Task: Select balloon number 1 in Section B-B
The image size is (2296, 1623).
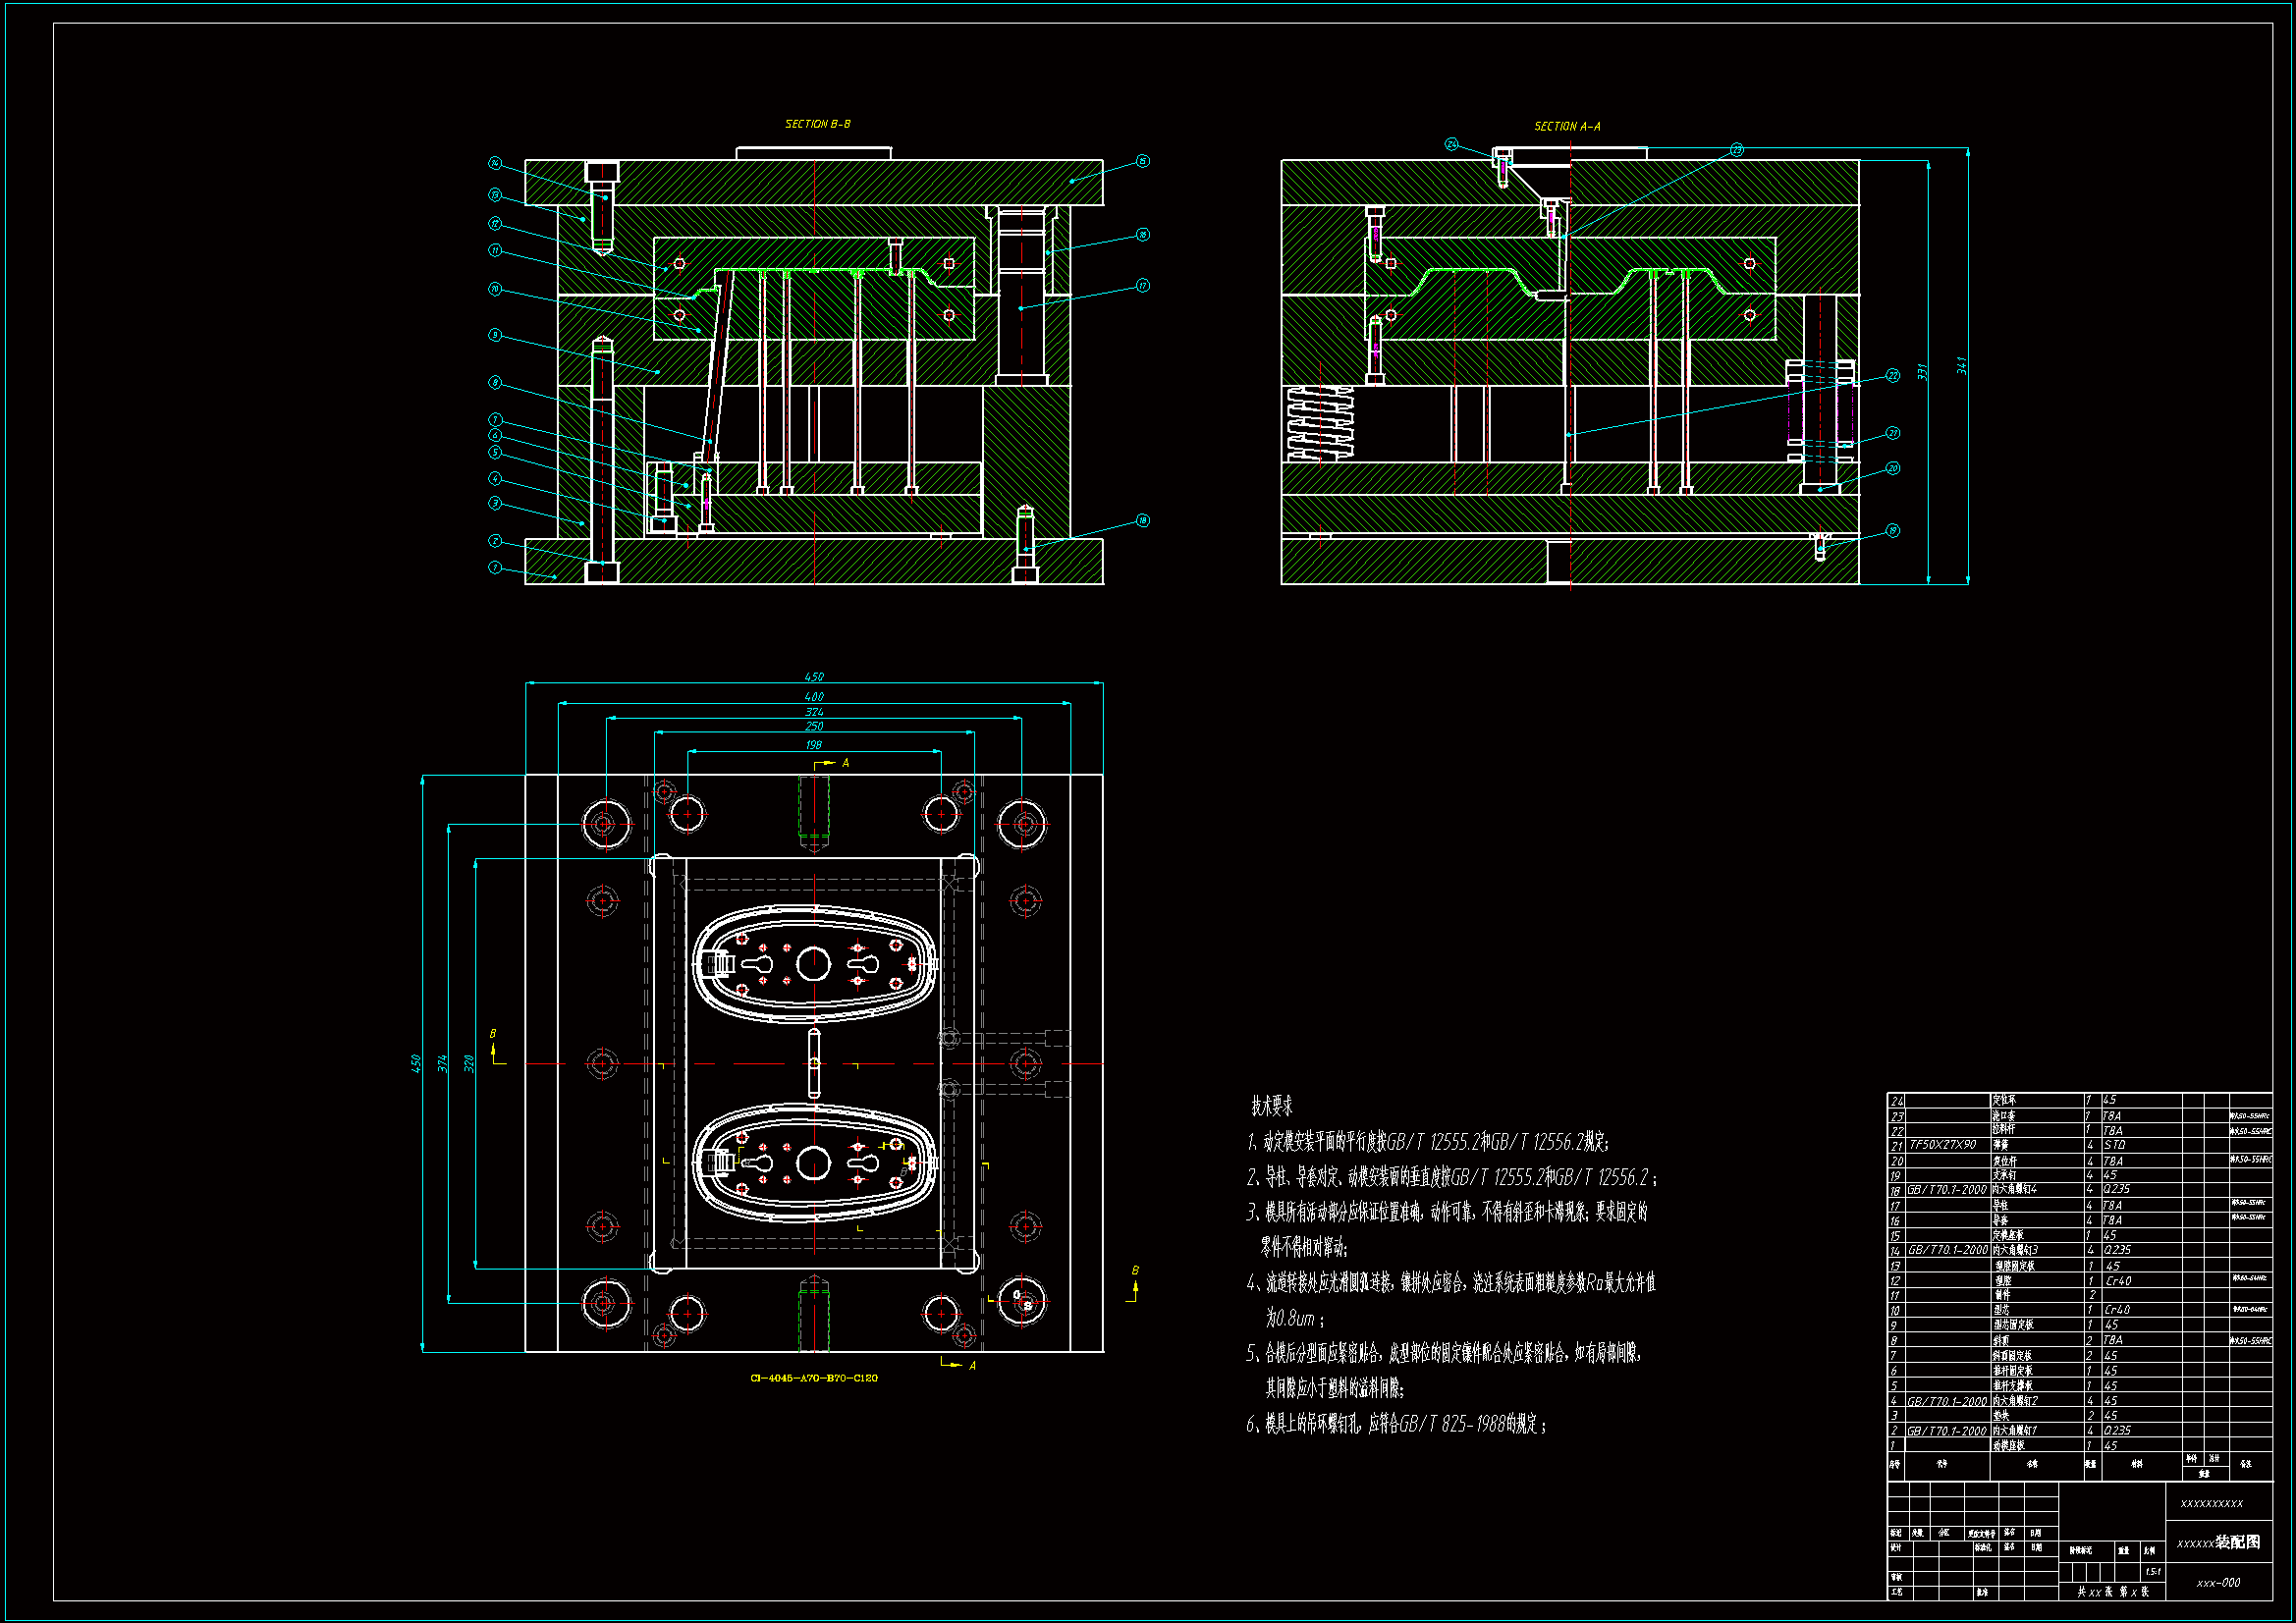Action: (495, 567)
